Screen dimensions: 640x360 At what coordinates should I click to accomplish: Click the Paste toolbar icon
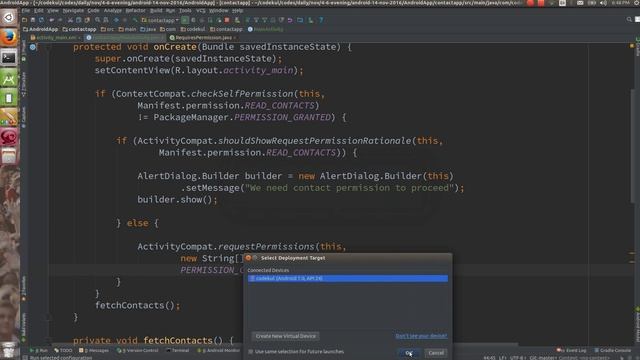(87, 20)
